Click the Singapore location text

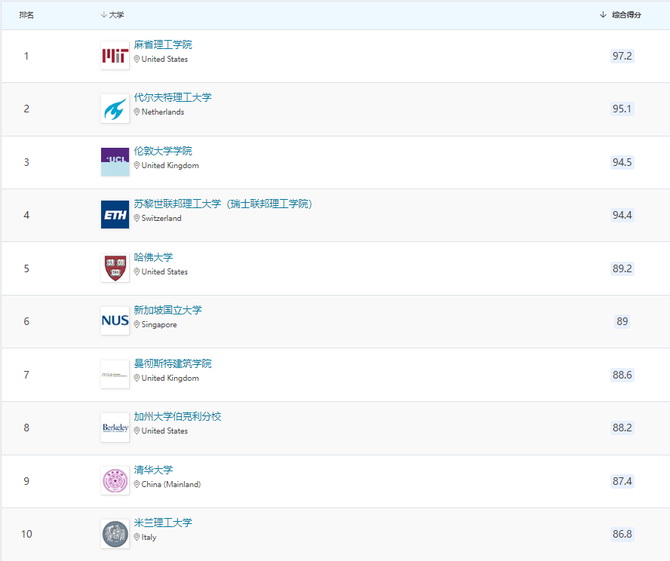click(159, 325)
